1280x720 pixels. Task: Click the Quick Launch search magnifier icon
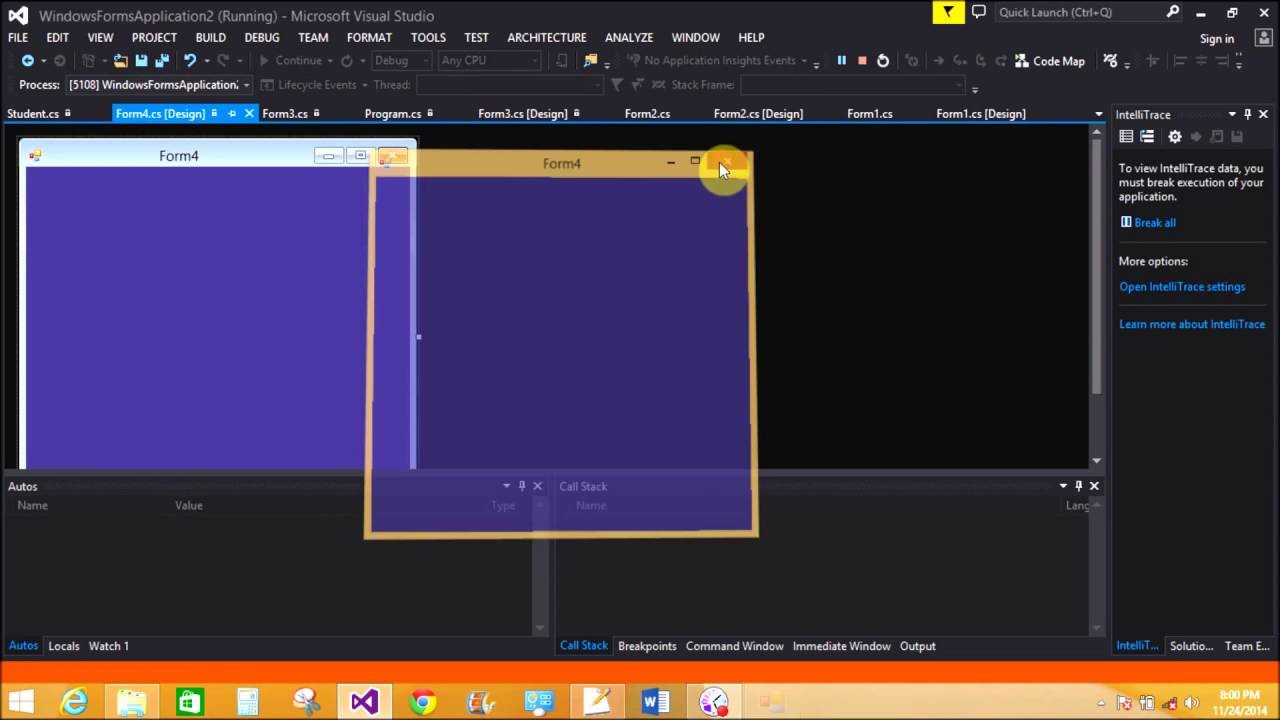click(1173, 12)
